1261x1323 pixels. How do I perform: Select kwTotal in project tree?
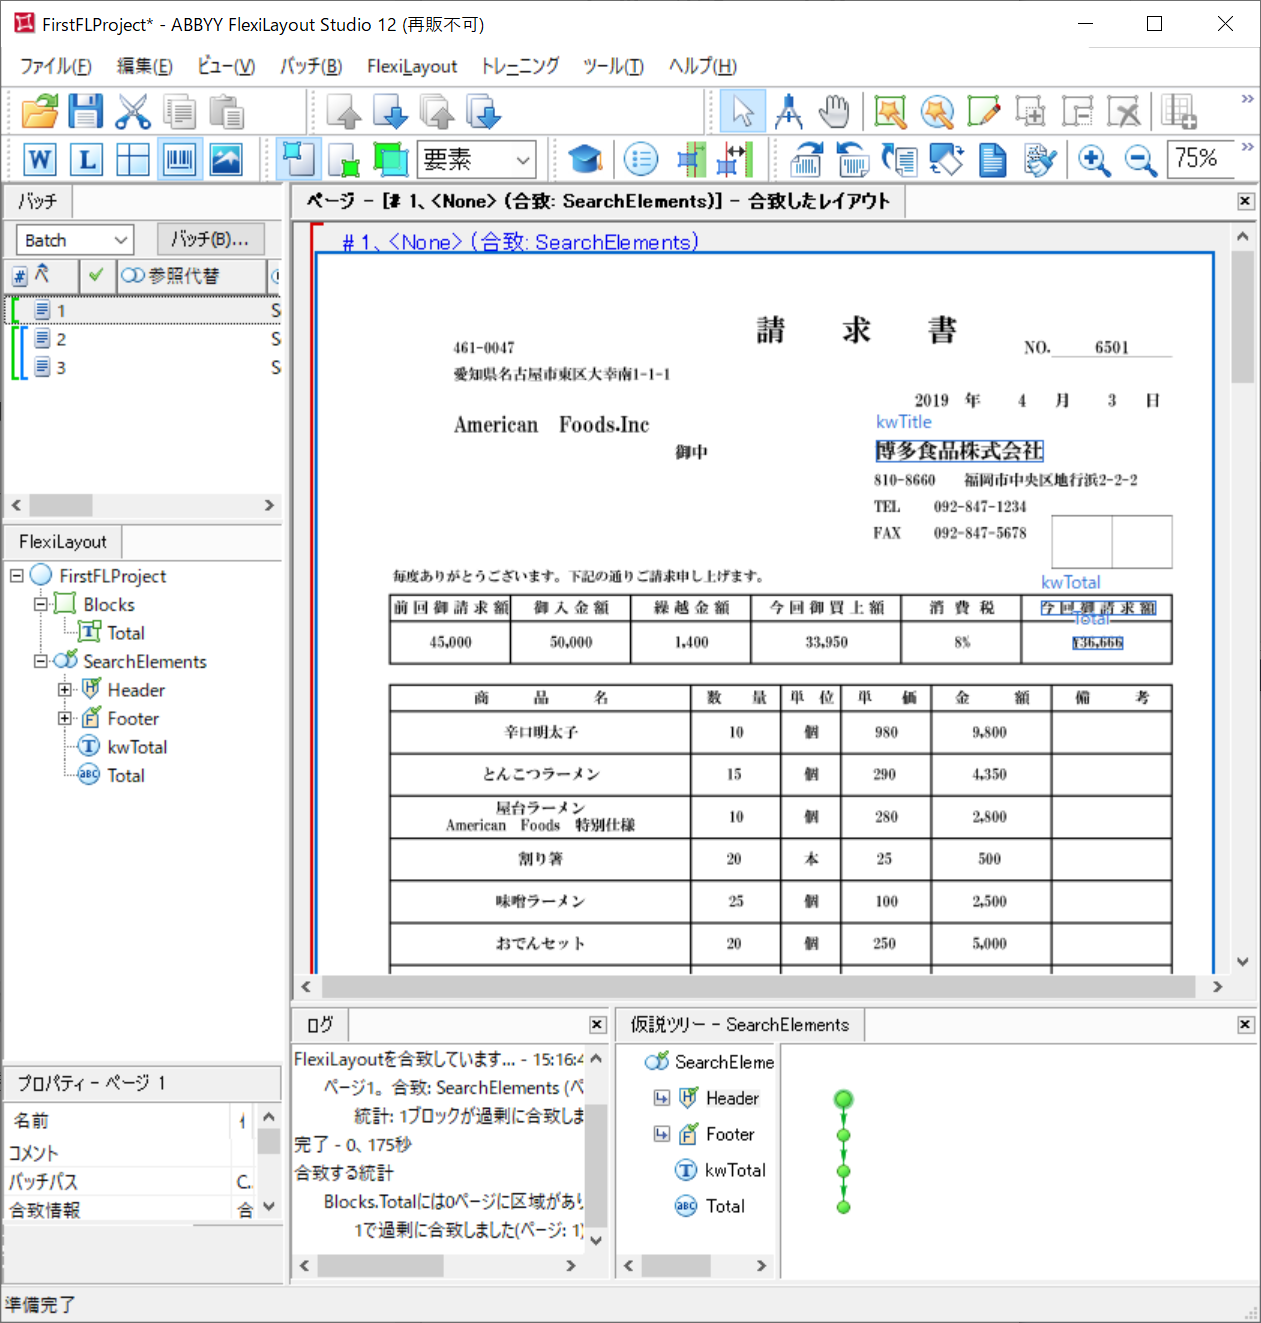click(137, 747)
